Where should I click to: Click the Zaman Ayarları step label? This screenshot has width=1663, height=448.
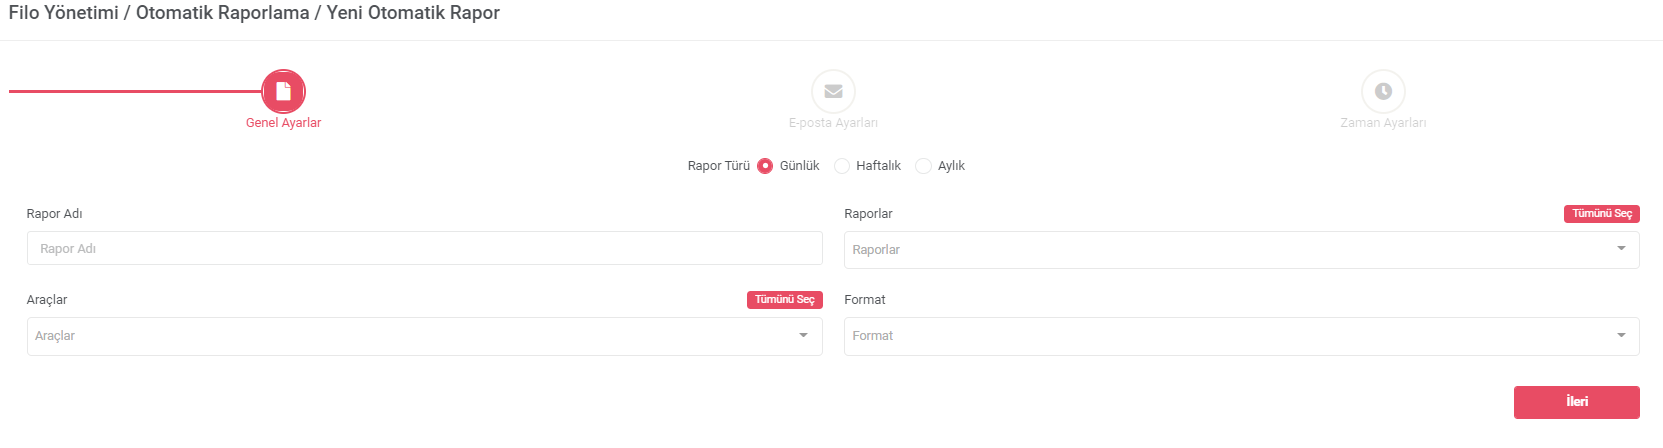tap(1383, 123)
